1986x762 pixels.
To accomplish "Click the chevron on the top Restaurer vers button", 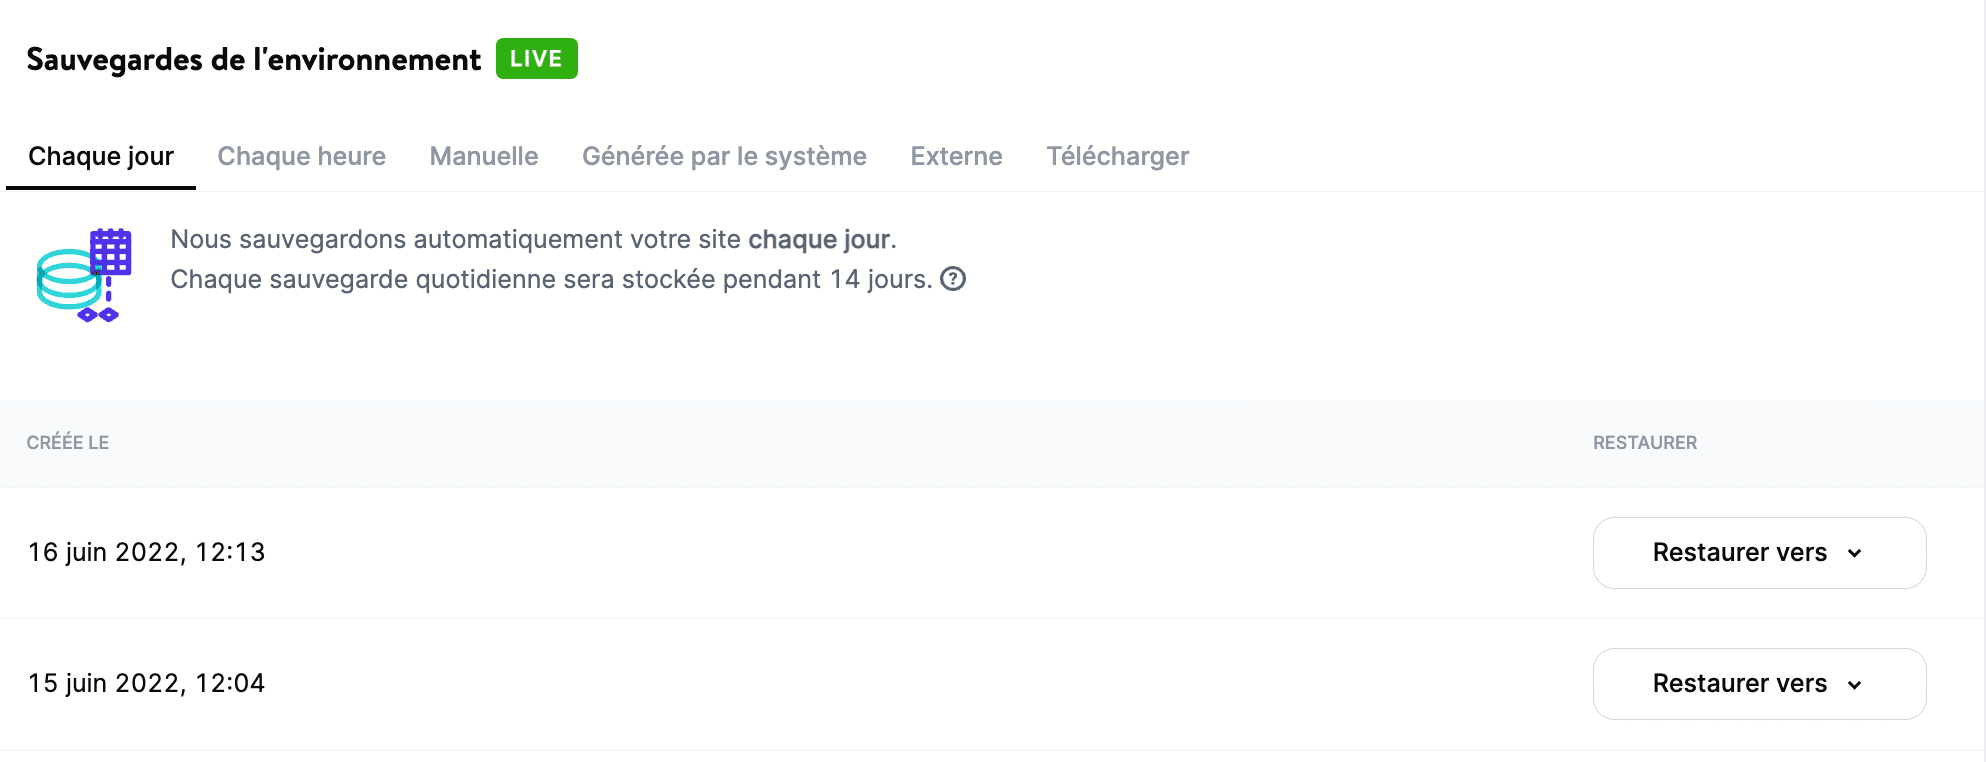I will point(1857,553).
